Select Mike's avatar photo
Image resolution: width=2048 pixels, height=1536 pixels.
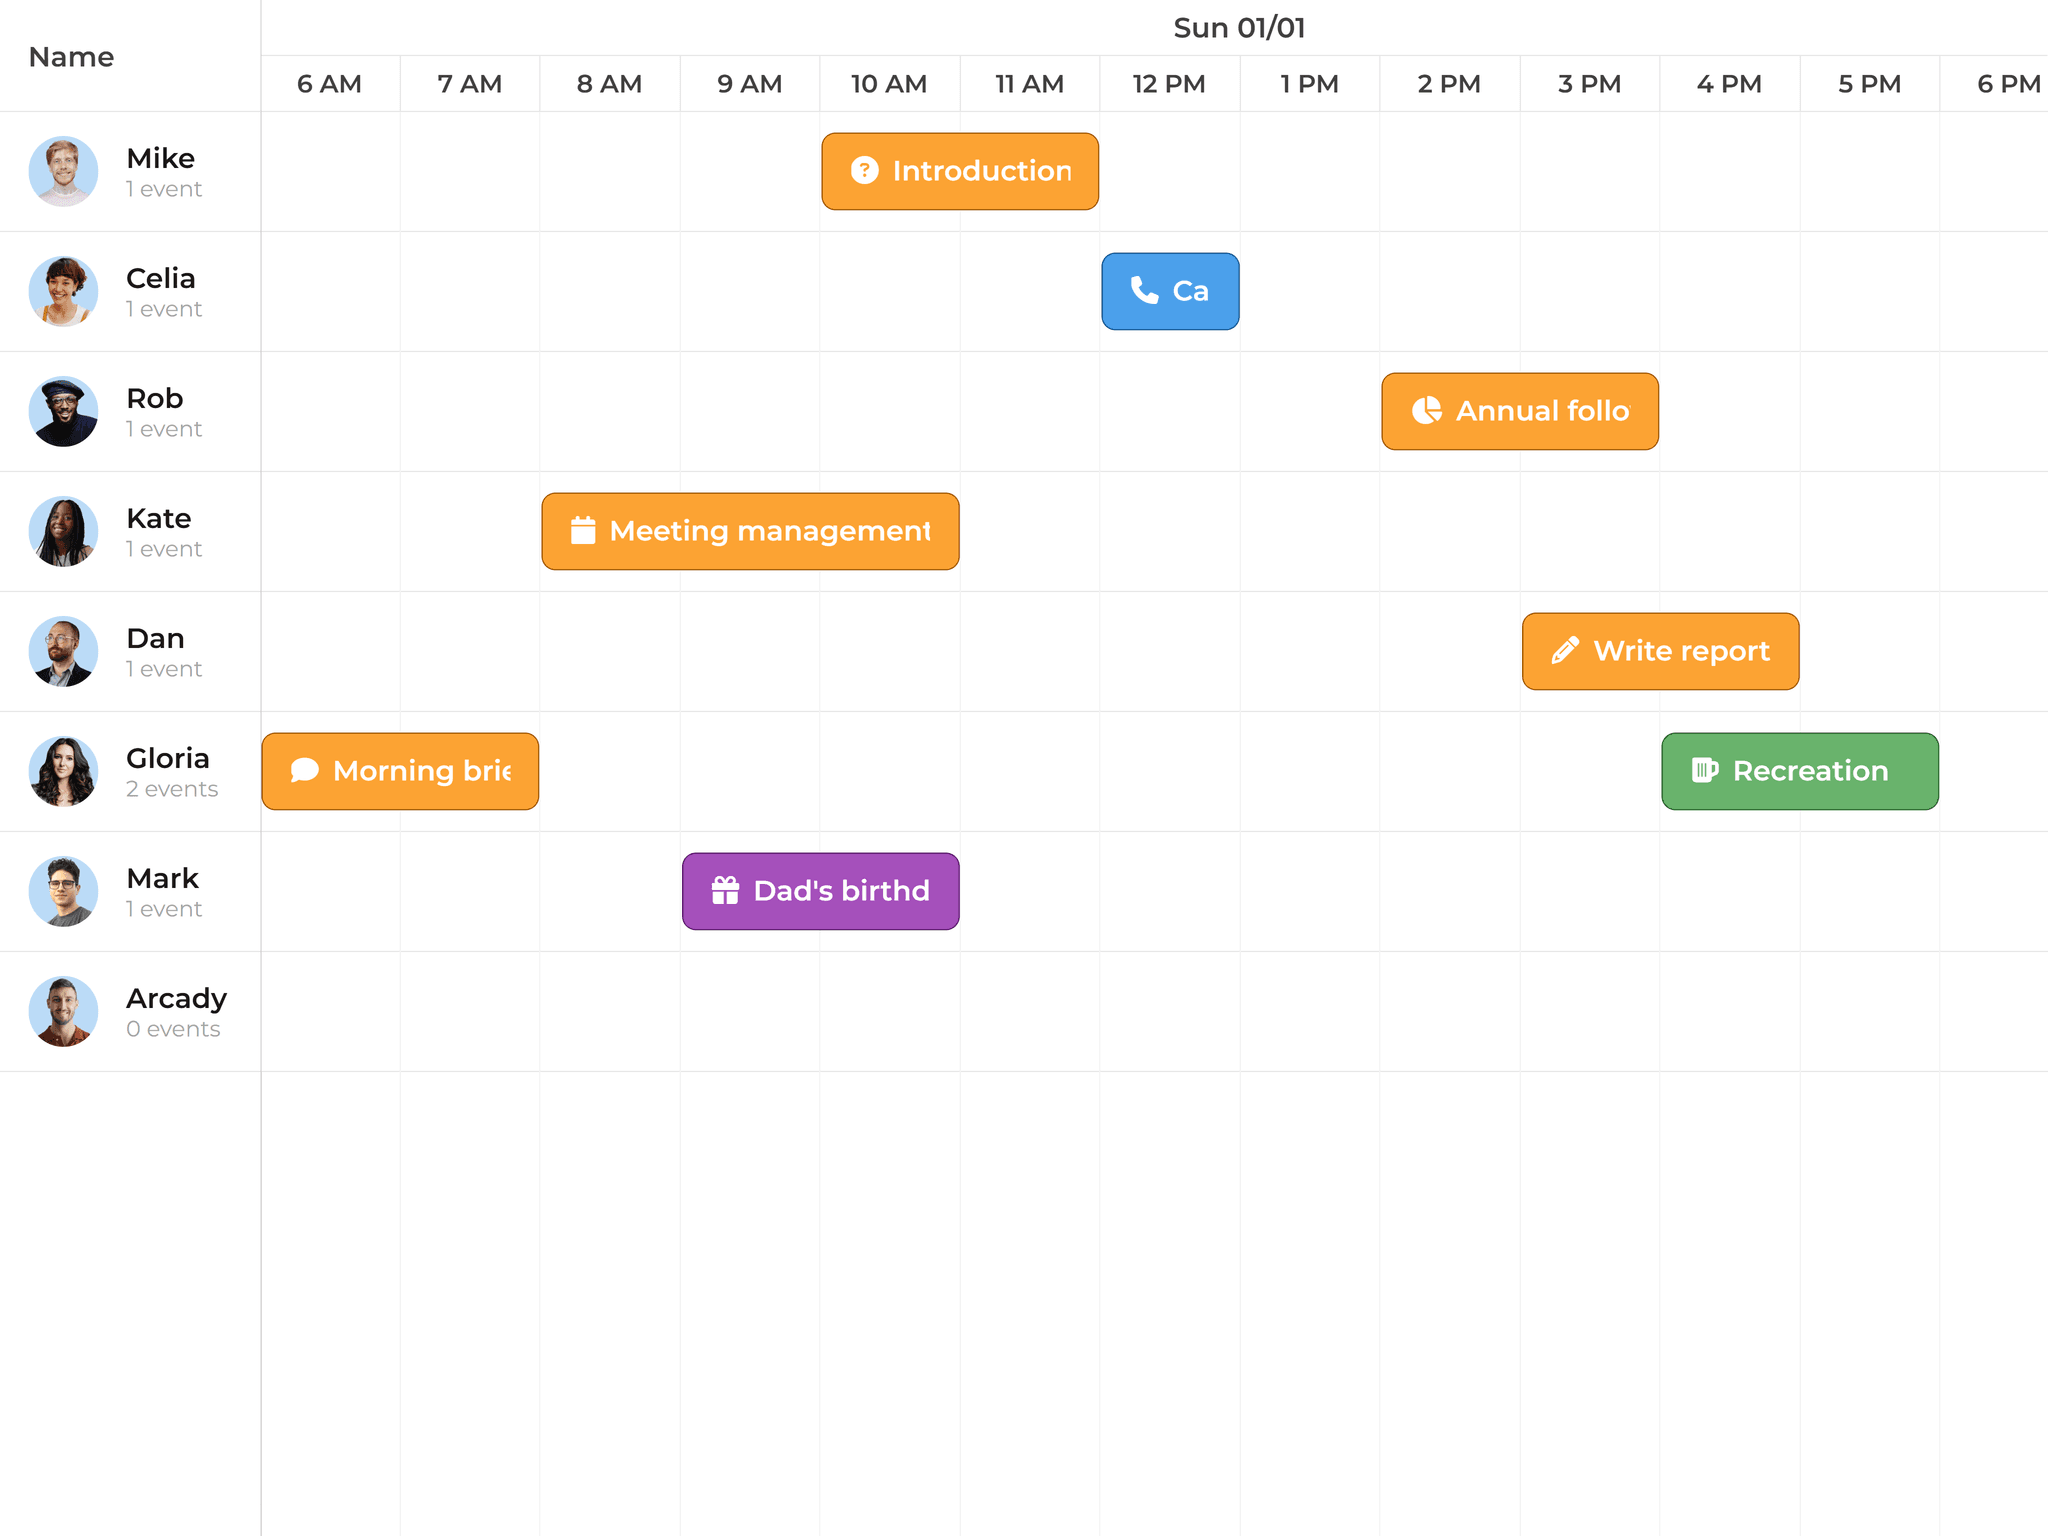tap(63, 171)
